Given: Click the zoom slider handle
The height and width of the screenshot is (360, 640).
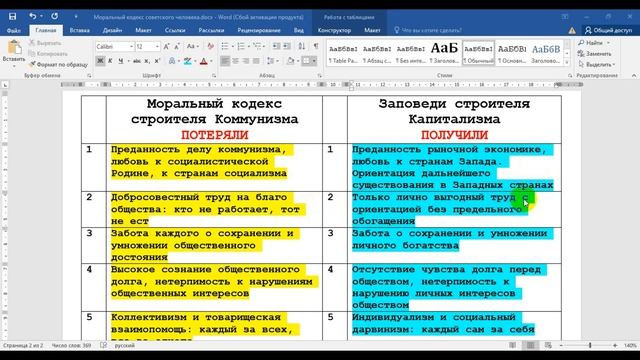Looking at the screenshot, I should 590,345.
